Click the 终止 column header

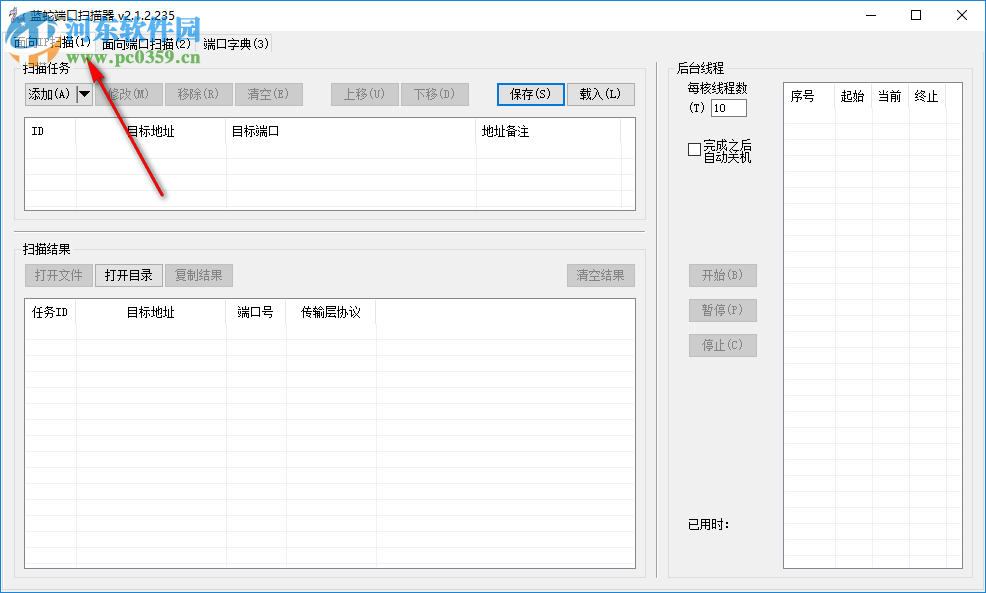[927, 96]
